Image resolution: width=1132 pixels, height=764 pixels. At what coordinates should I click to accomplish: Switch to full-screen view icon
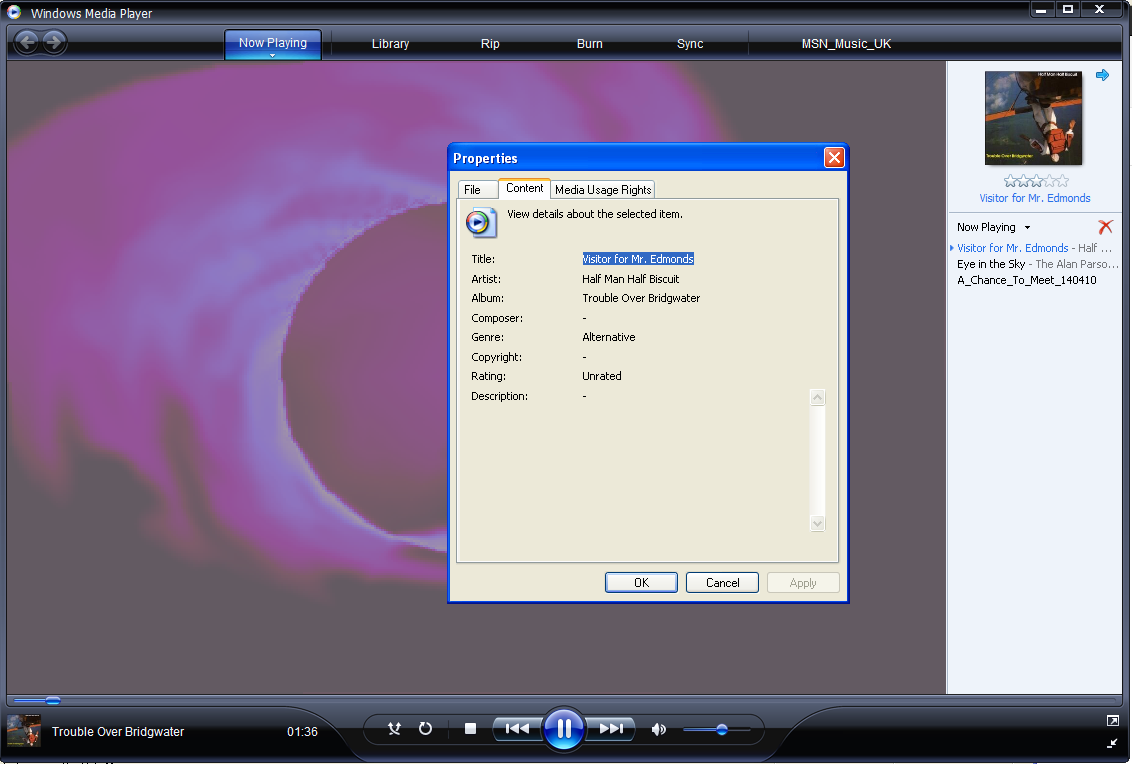point(1113,721)
